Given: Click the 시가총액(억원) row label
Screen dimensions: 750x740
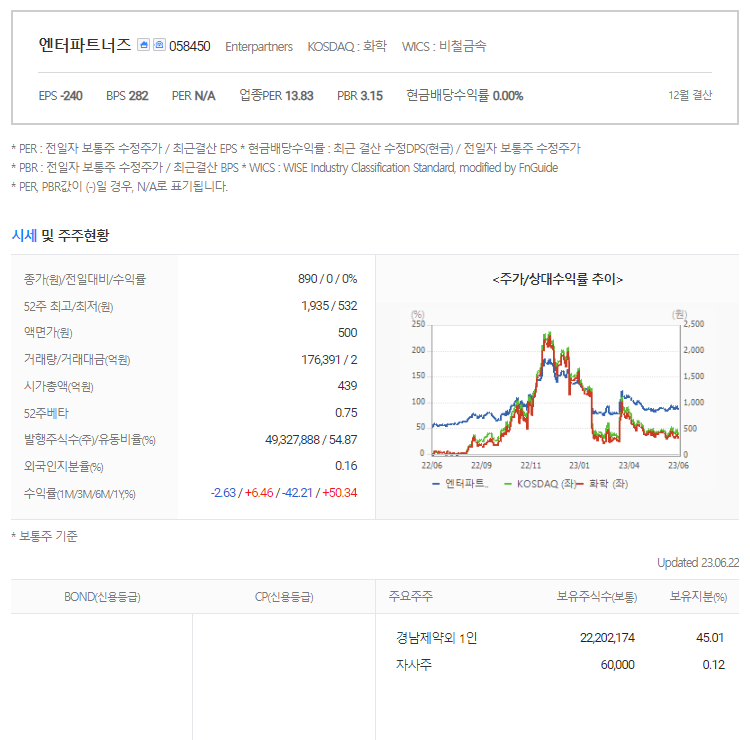Looking at the screenshot, I should 59,387.
